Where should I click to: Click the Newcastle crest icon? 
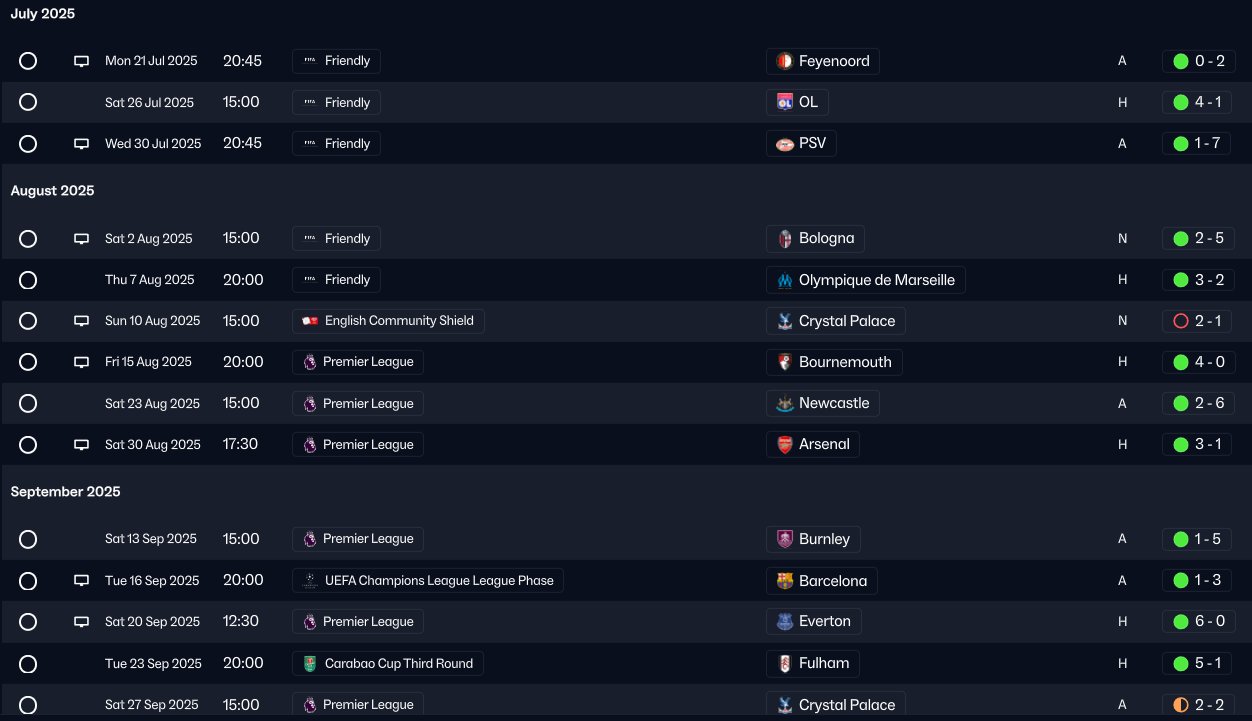point(785,403)
